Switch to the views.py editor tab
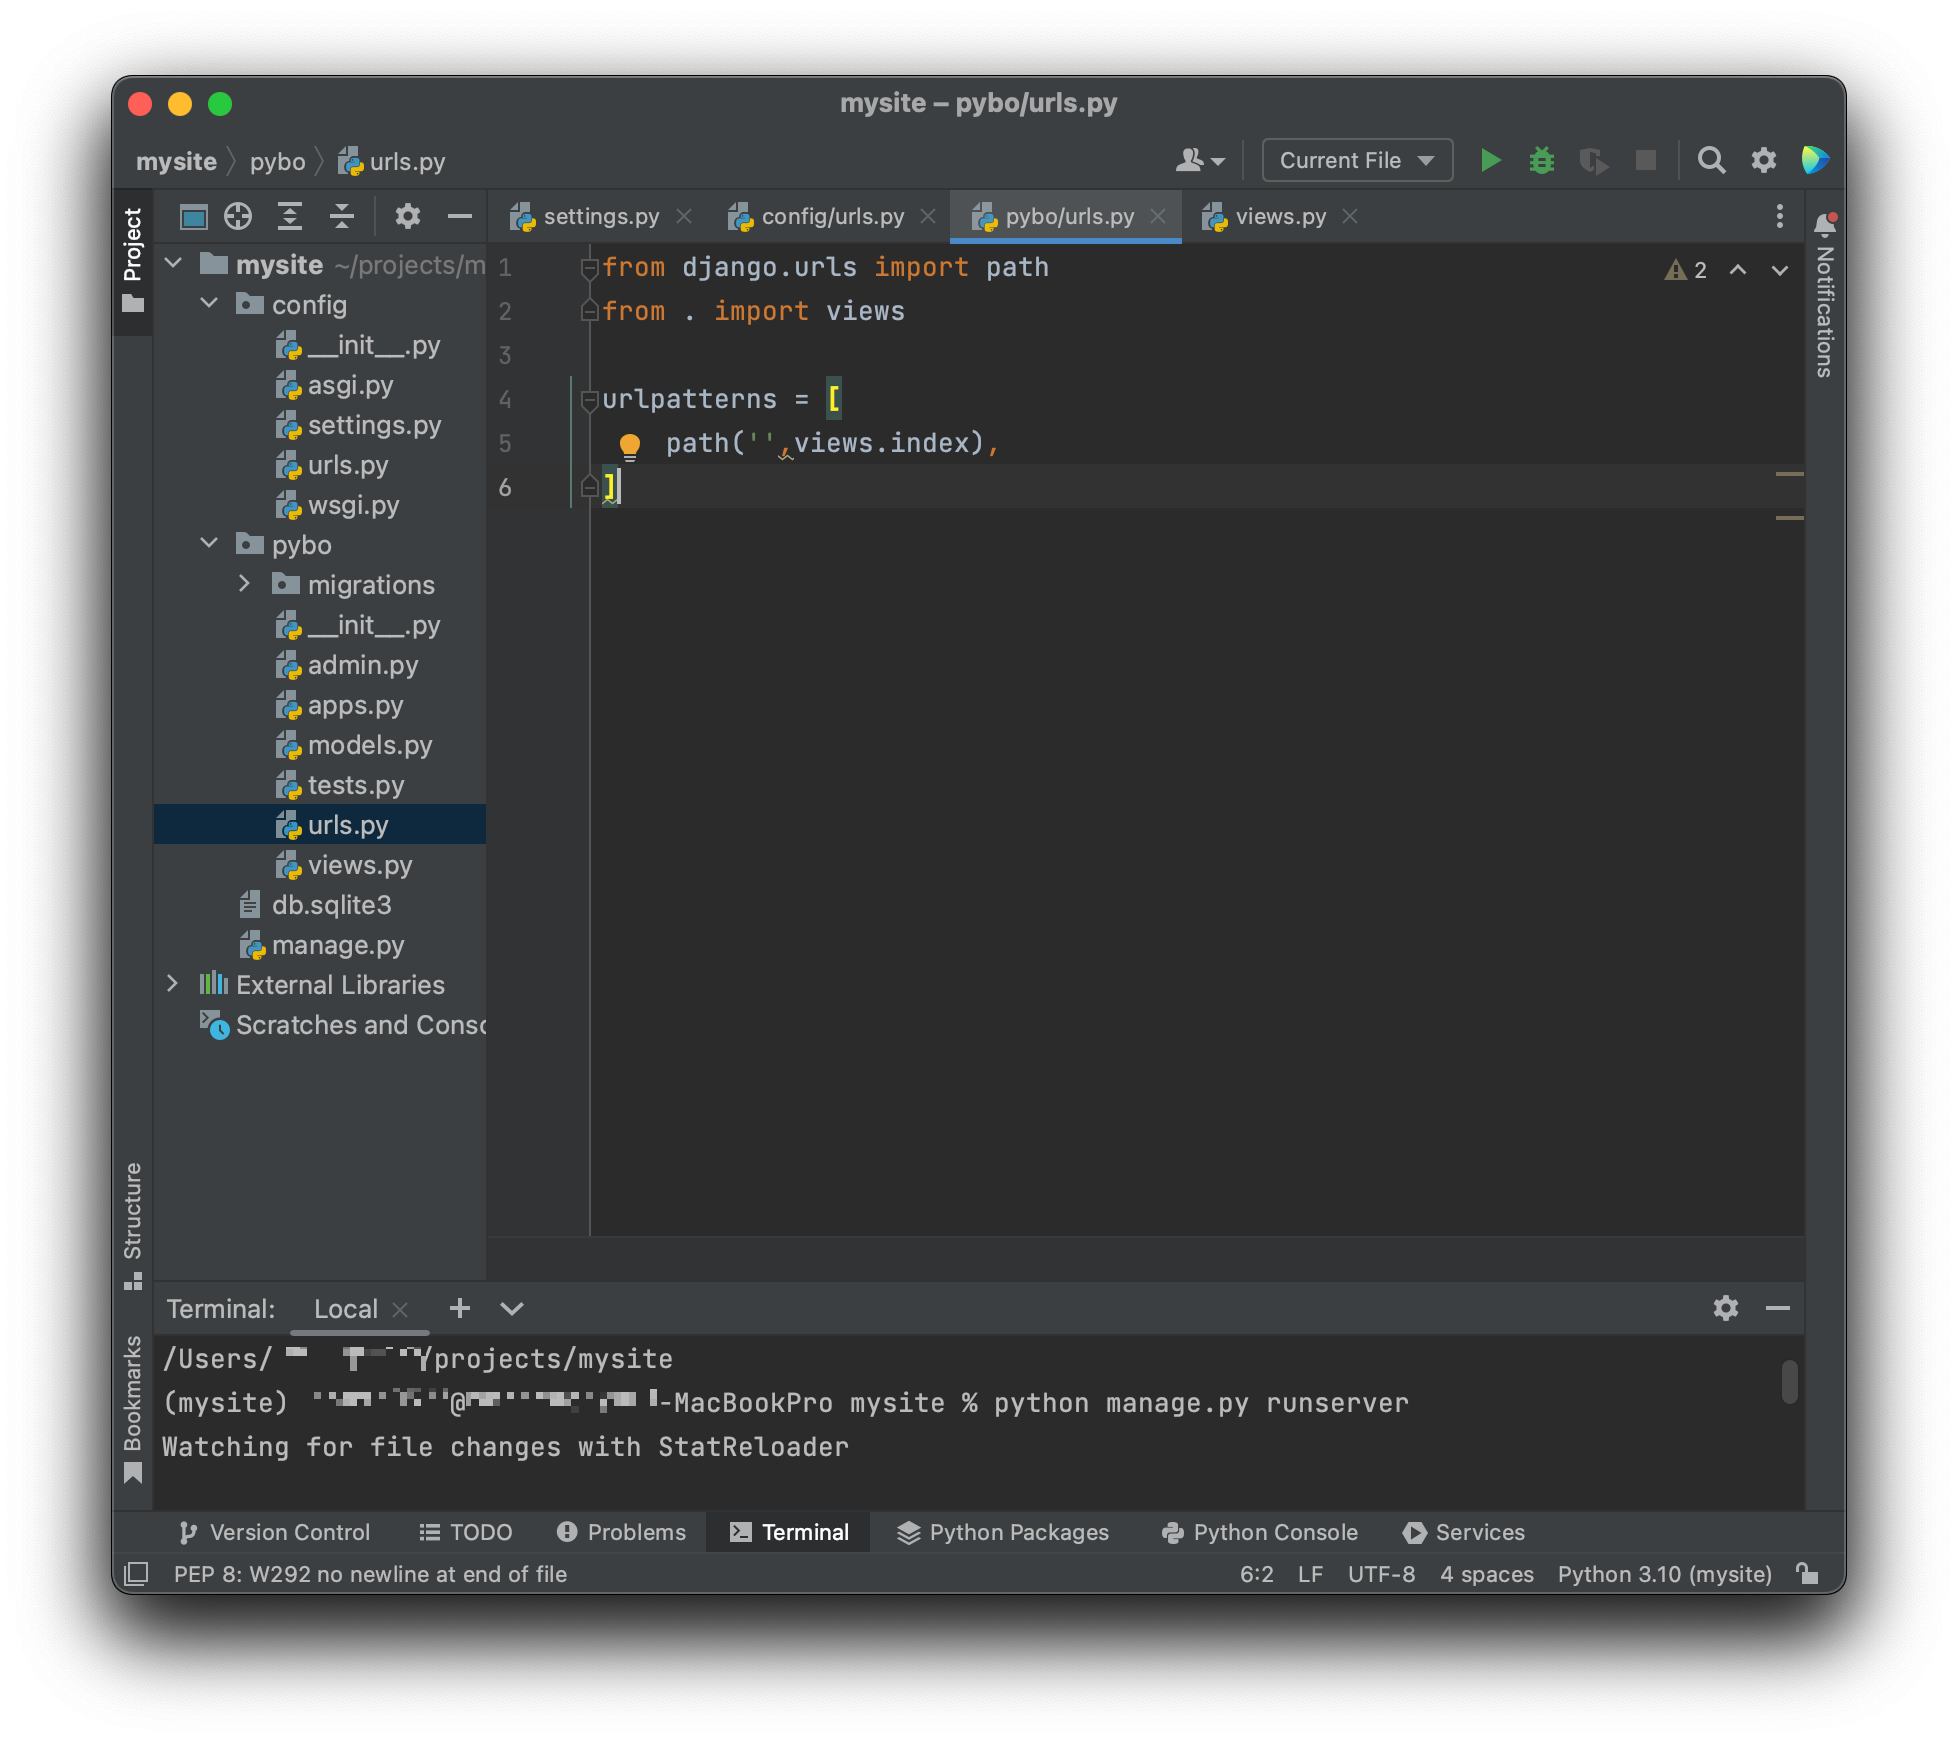The image size is (1958, 1742). coord(1279,216)
